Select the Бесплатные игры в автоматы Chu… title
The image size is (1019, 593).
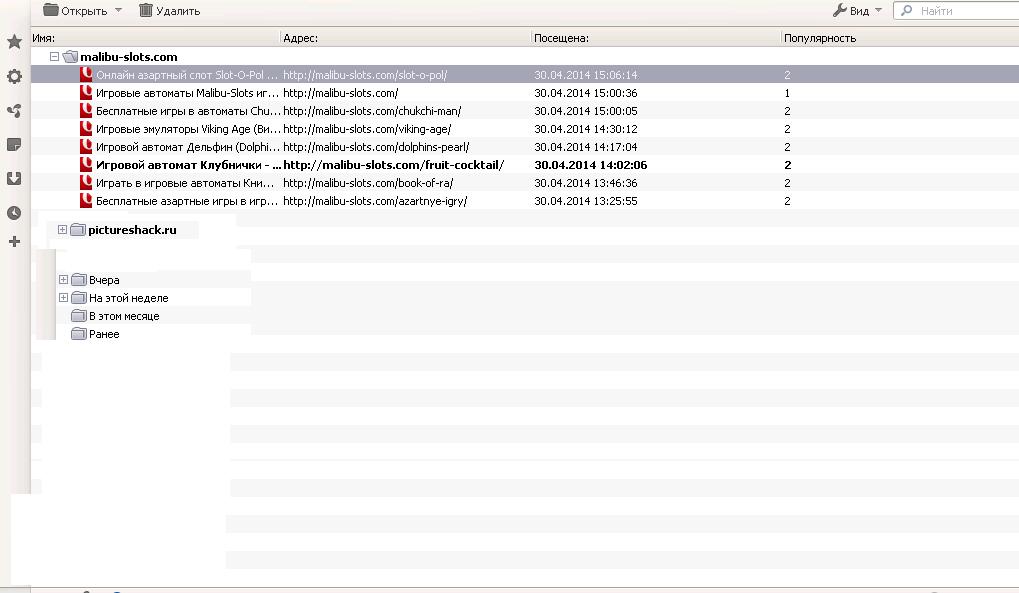188,111
